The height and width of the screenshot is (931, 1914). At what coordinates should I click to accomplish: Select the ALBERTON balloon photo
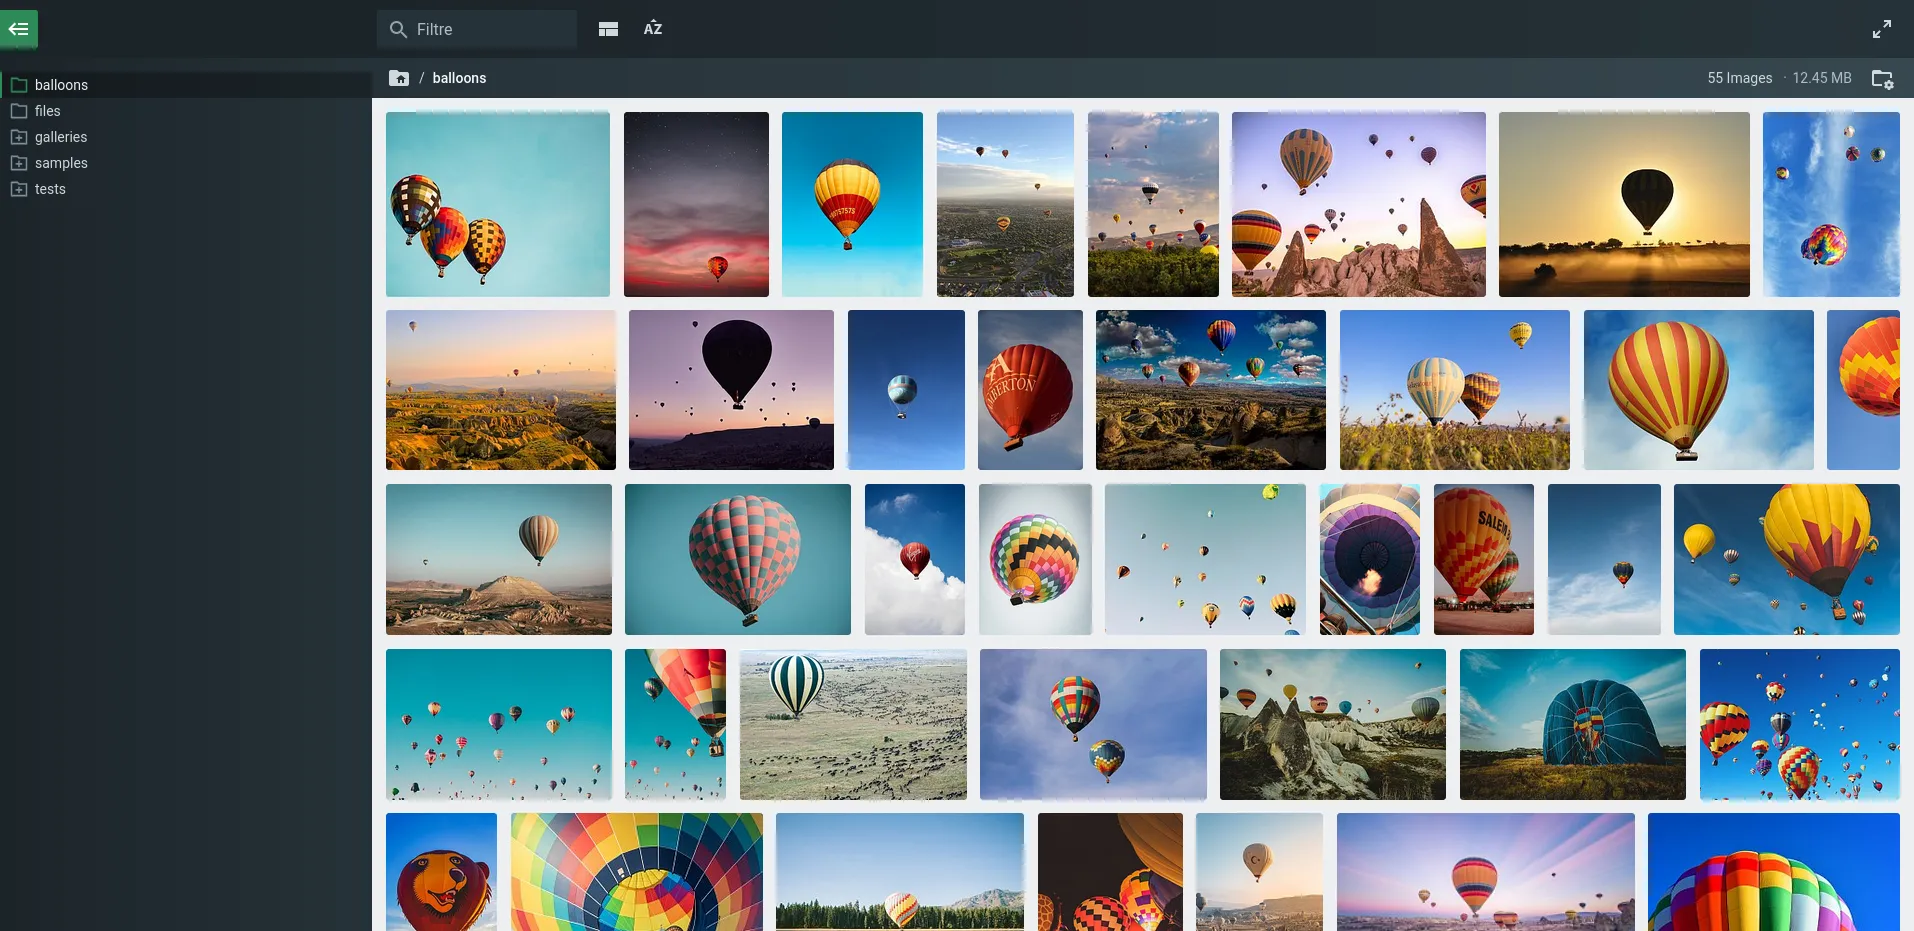tap(1030, 389)
